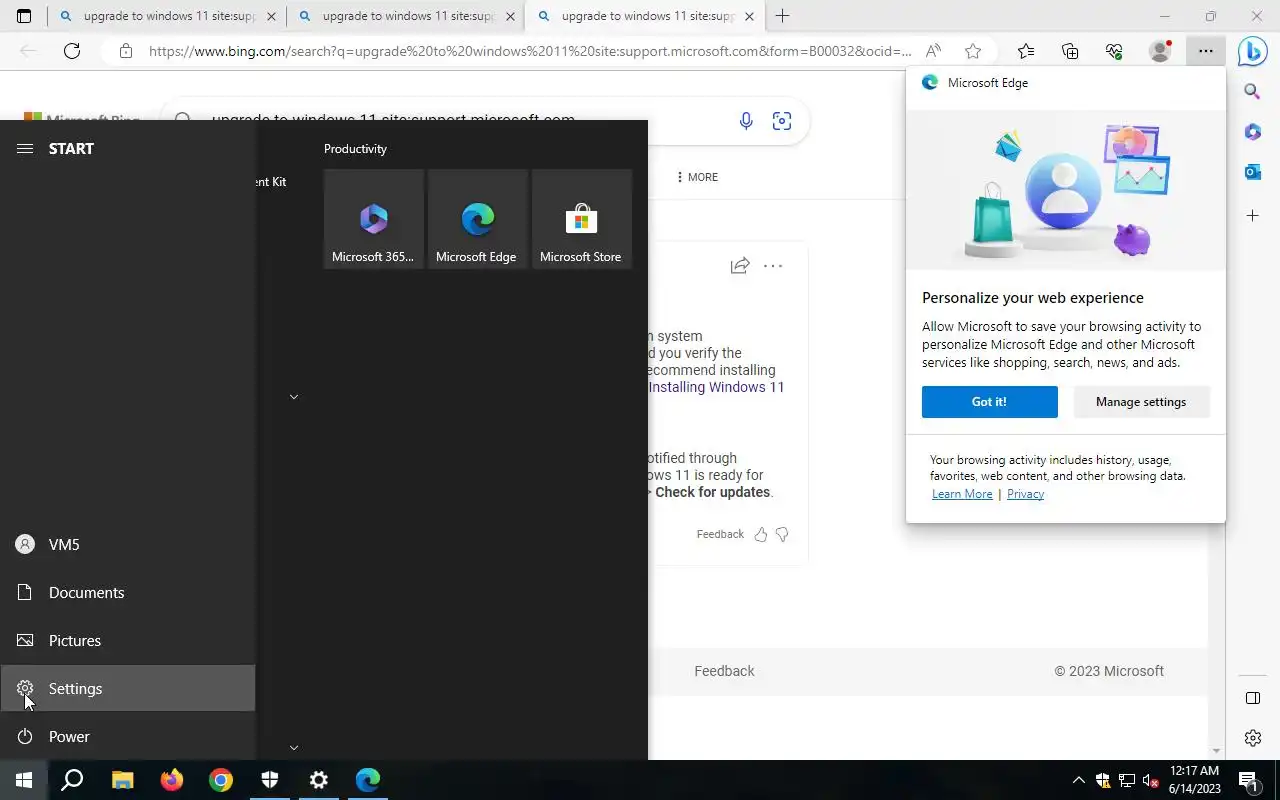Open the Favorites list icon

coord(1026,51)
